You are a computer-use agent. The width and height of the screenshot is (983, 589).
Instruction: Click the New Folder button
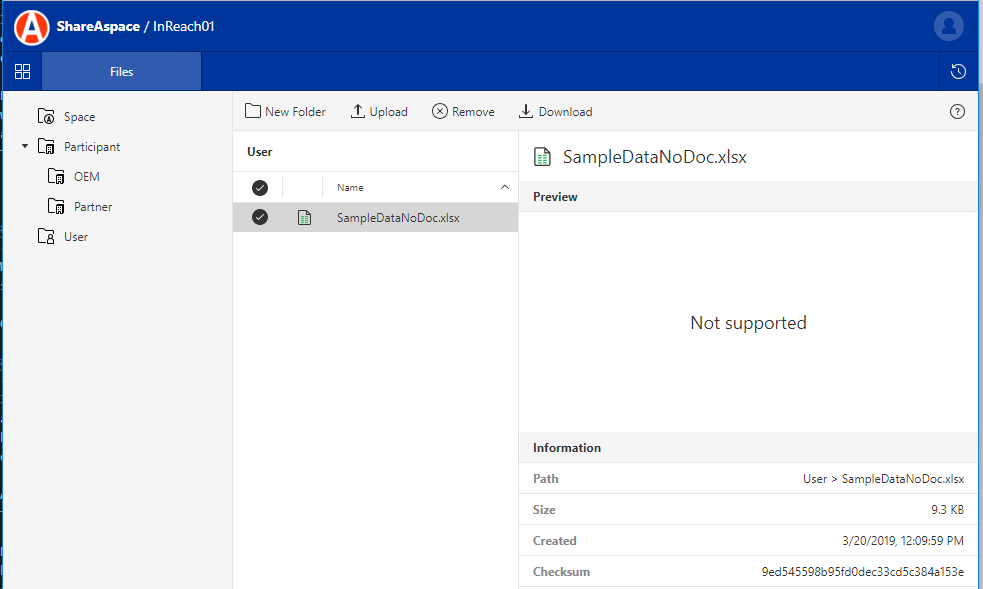tap(285, 112)
